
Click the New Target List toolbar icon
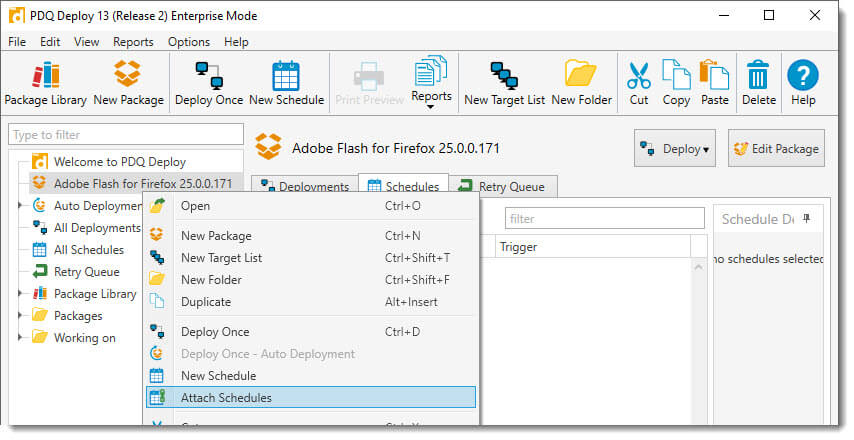pyautogui.click(x=504, y=83)
